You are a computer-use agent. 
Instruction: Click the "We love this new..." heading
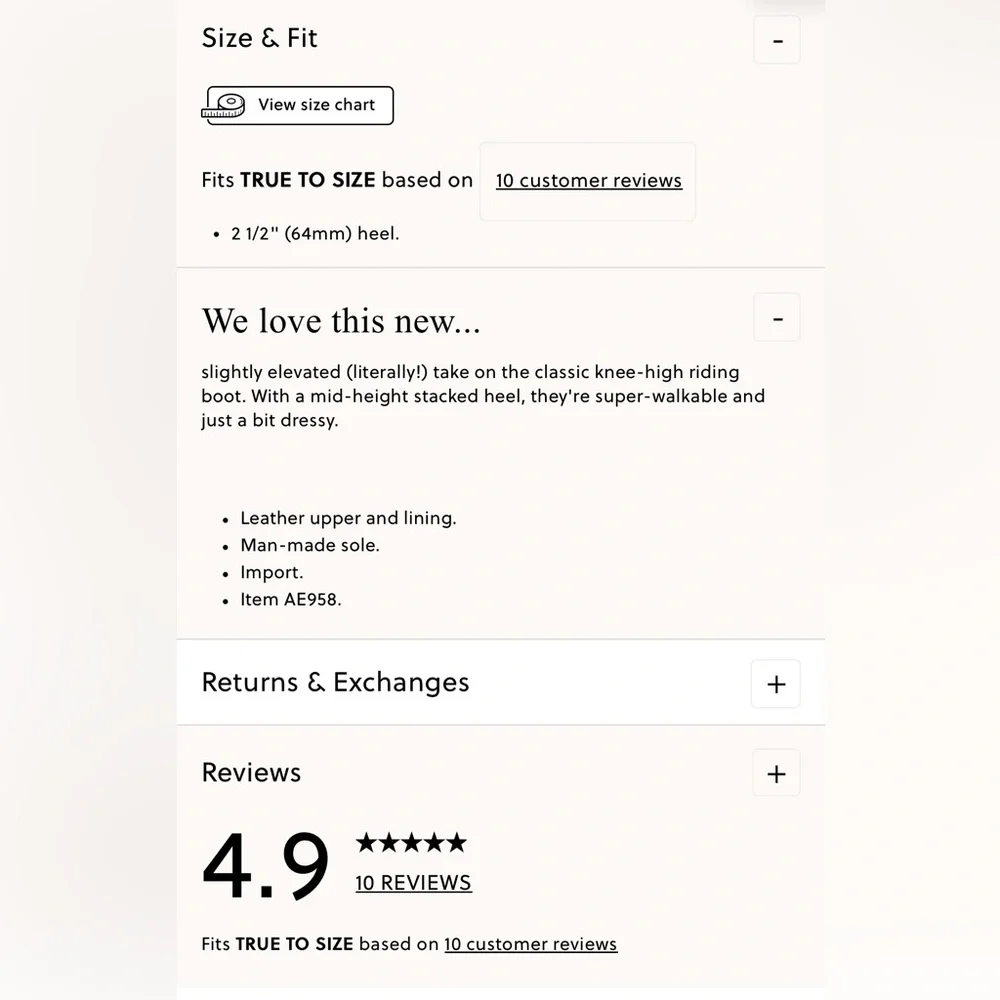coord(341,321)
